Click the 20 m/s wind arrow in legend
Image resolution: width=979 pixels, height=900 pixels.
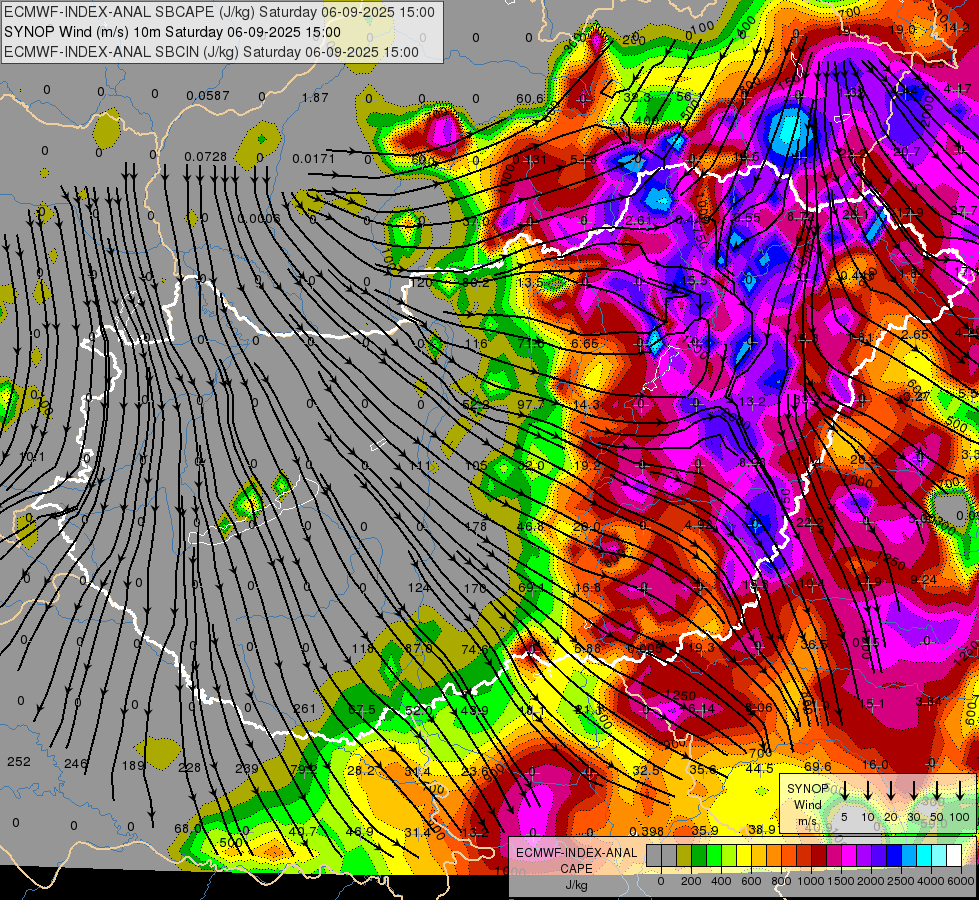[x=891, y=790]
